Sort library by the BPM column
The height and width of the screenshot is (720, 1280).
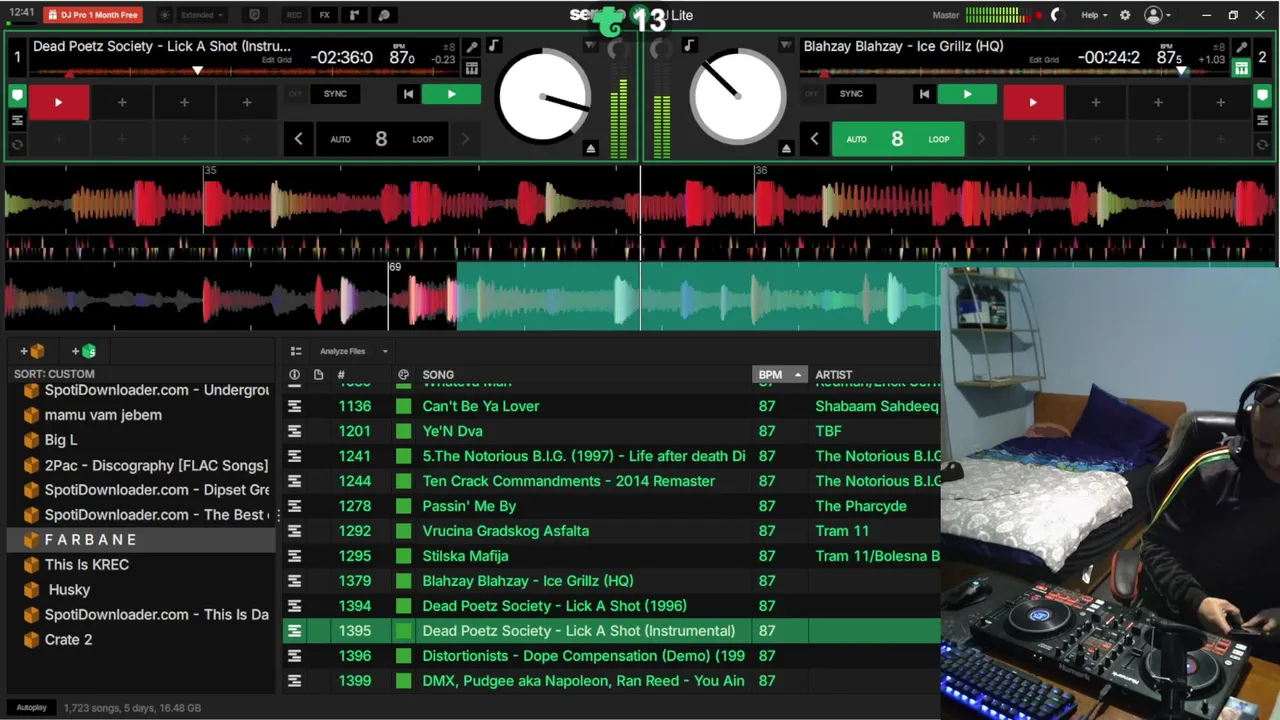[779, 375]
